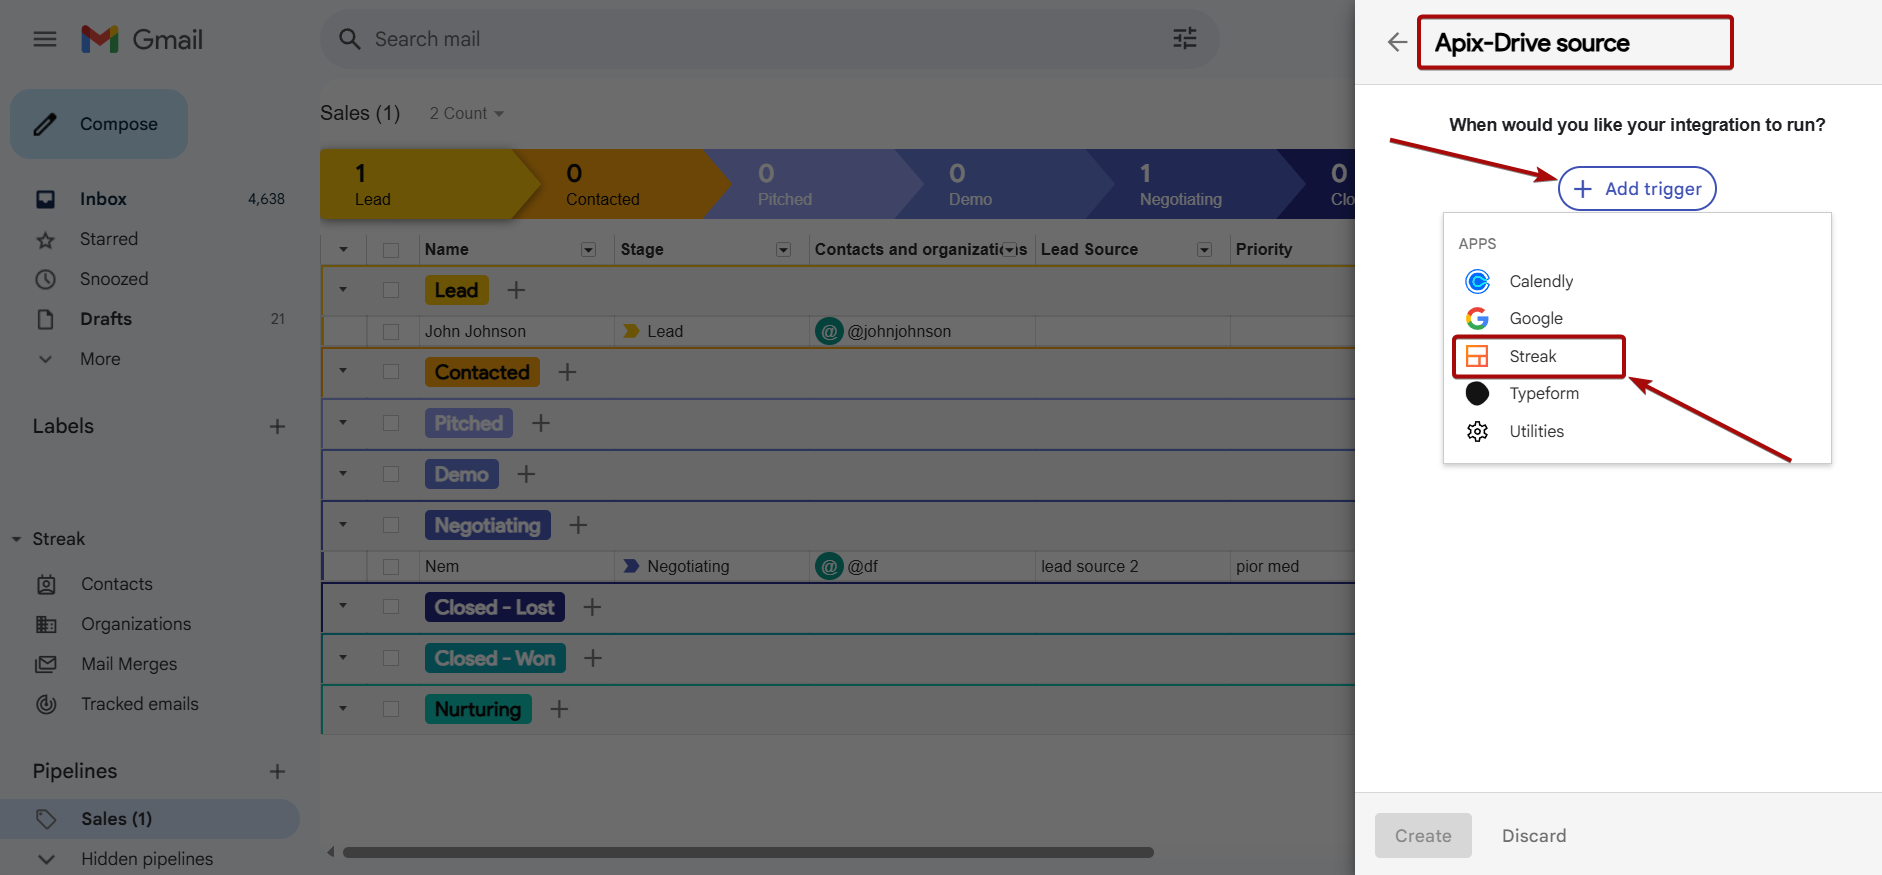Click the Search mail field
This screenshot has height=875, width=1882.
click(770, 39)
